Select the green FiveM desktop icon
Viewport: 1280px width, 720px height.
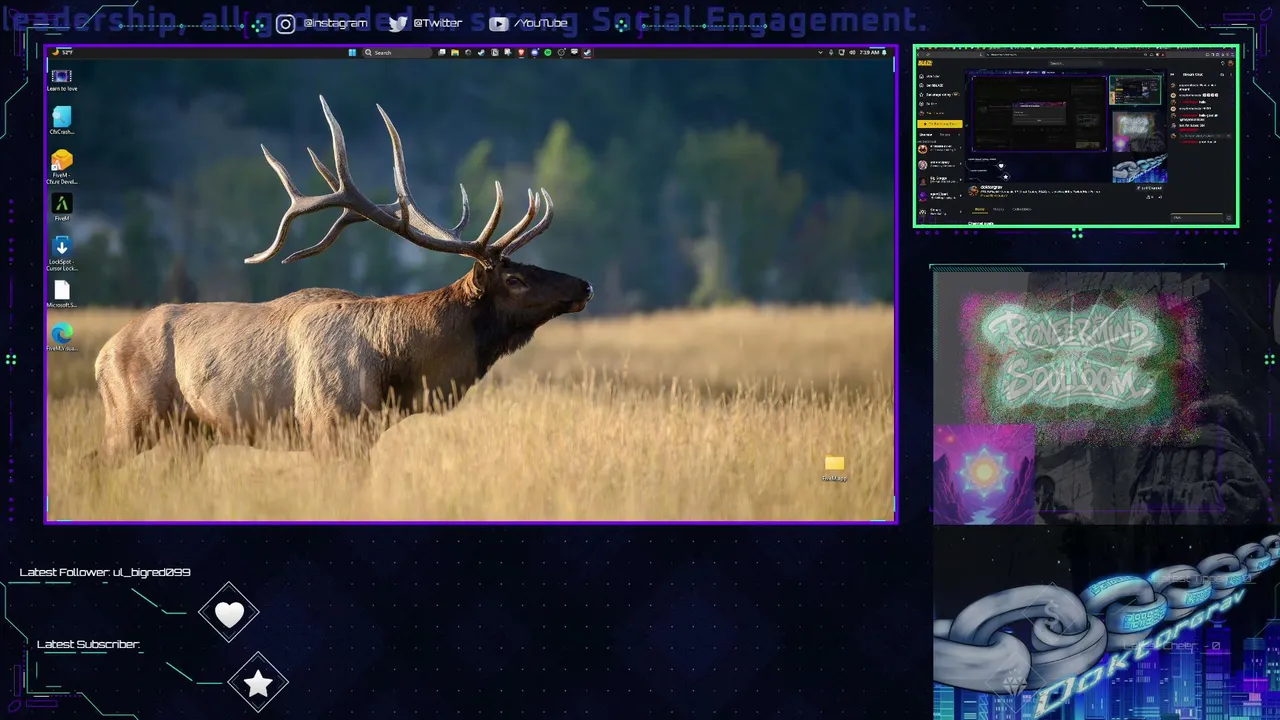(61, 208)
